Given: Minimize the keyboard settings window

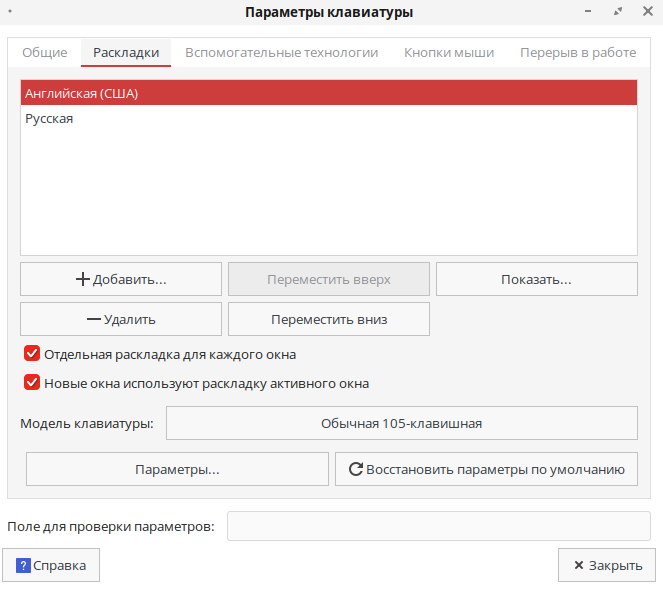Looking at the screenshot, I should point(593,12).
